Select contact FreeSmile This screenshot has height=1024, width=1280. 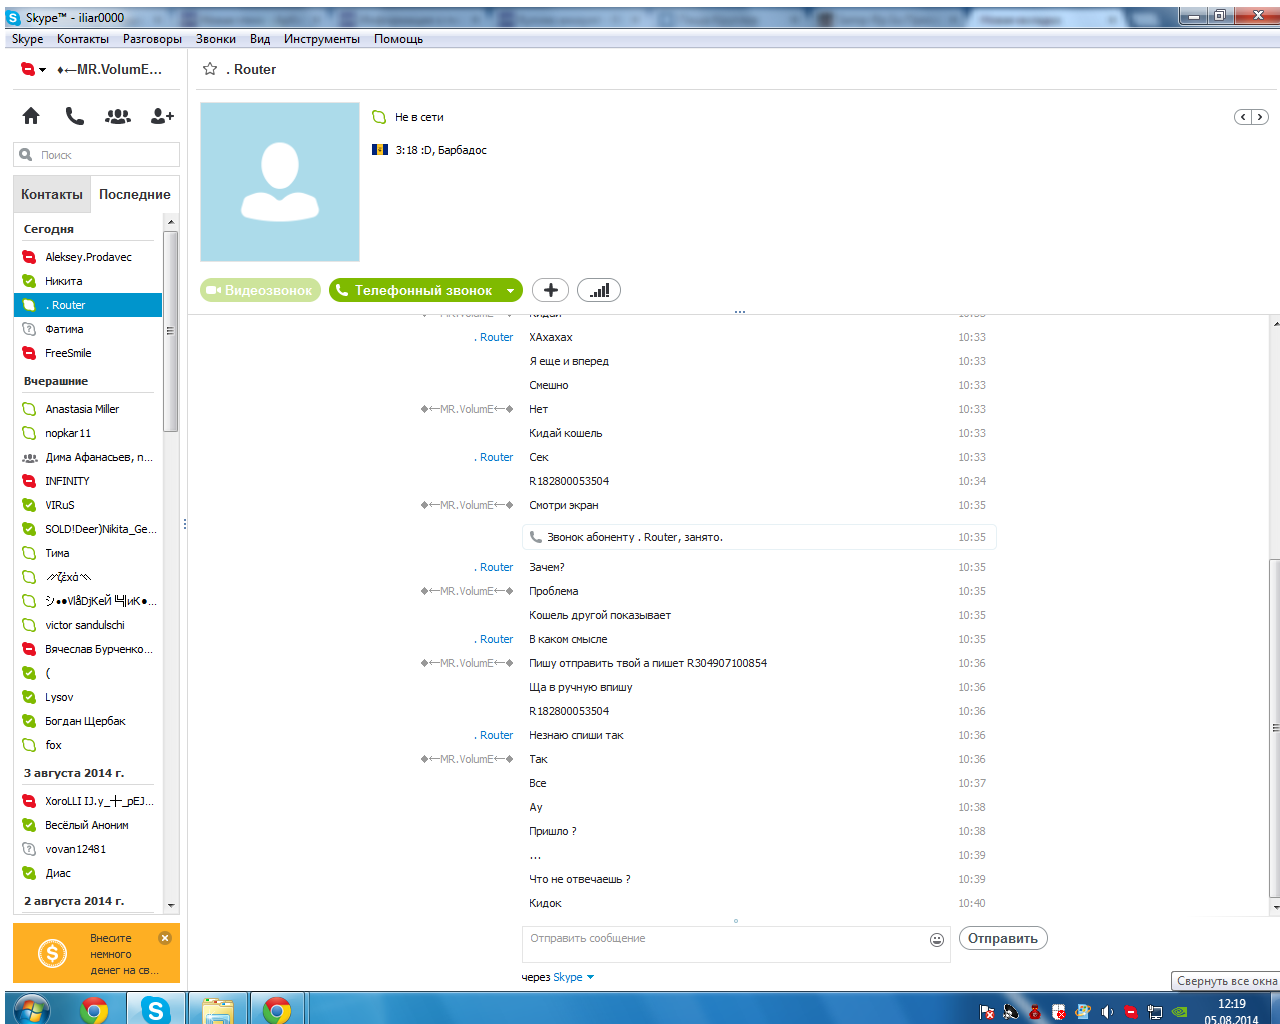(x=88, y=353)
